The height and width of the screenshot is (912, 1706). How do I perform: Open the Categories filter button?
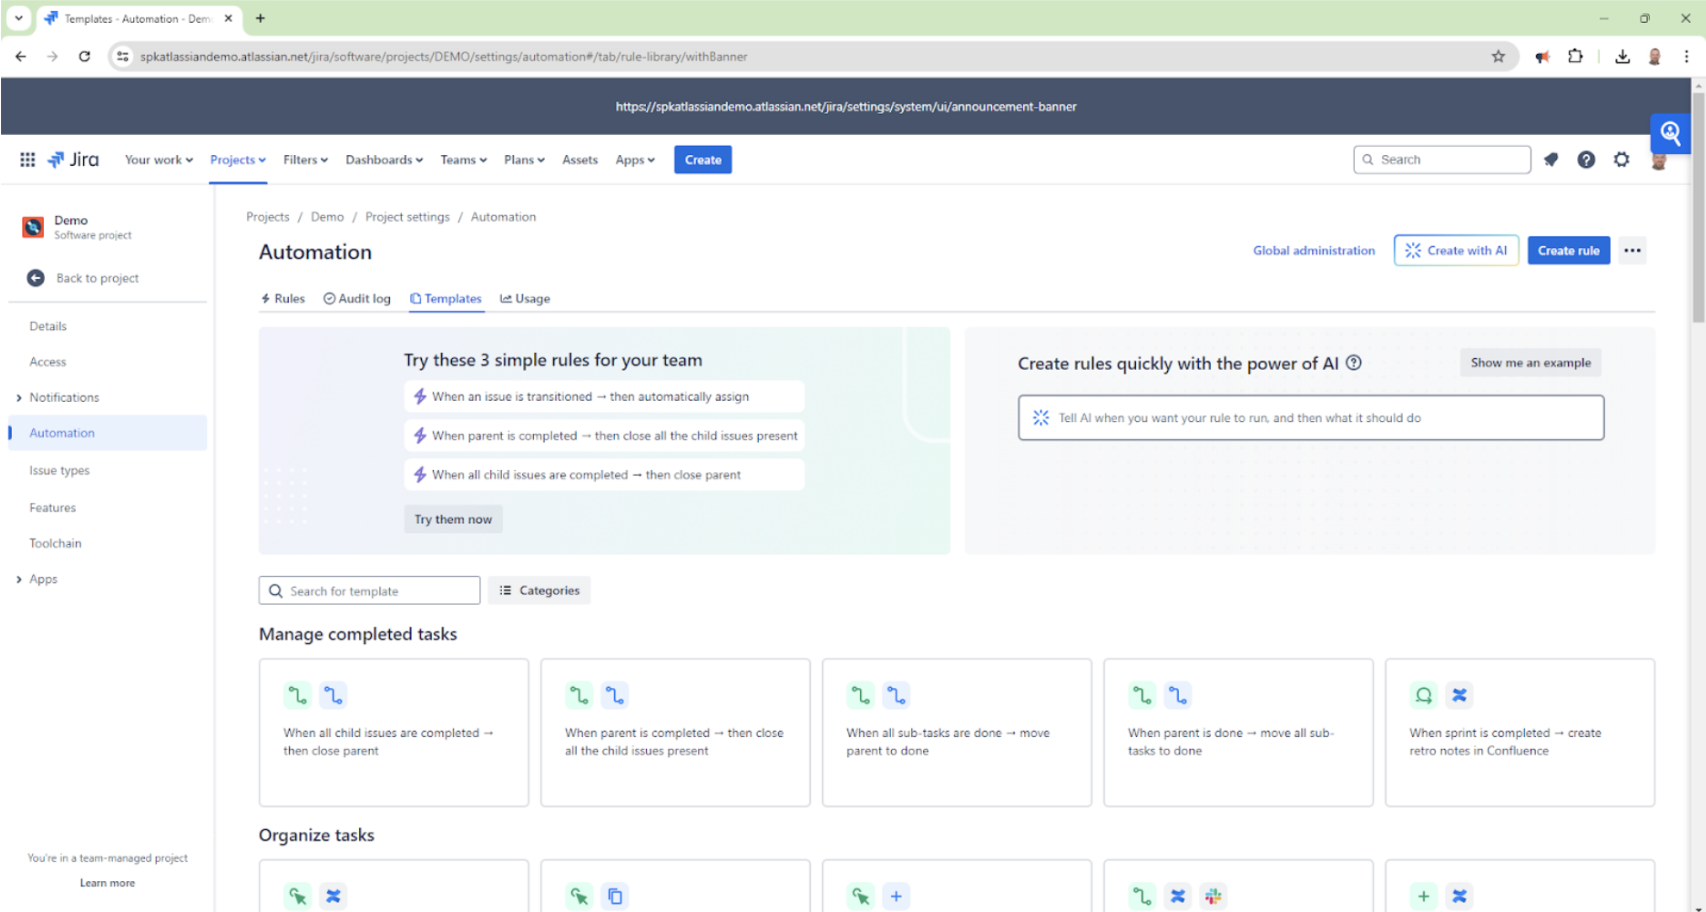(540, 591)
